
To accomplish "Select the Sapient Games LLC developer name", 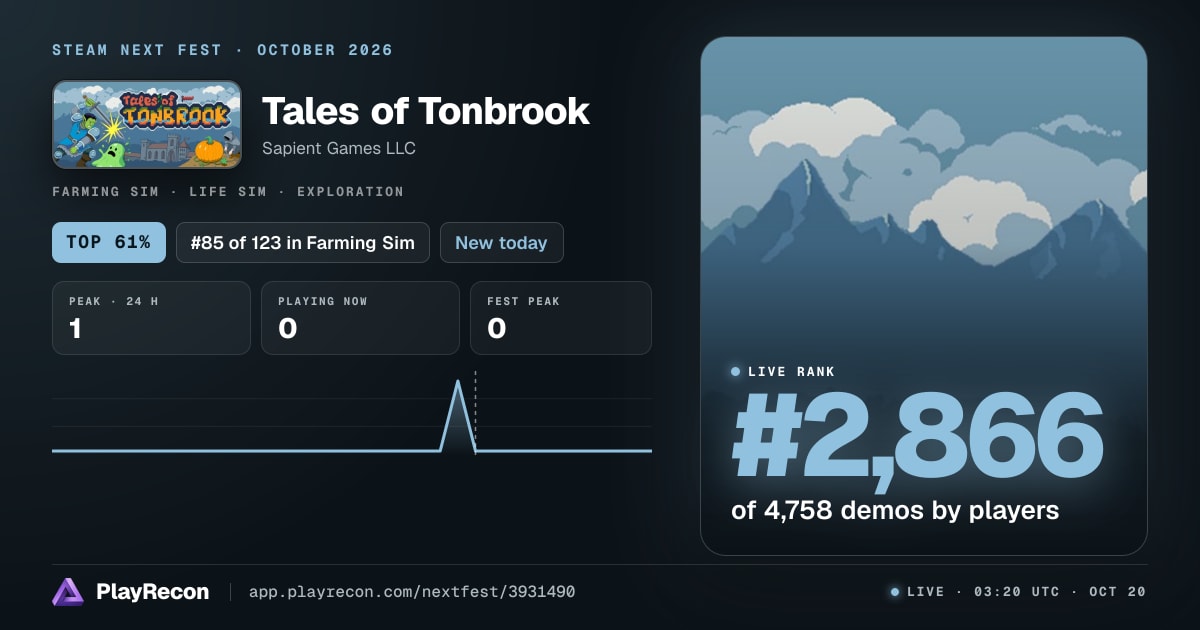I will [339, 148].
